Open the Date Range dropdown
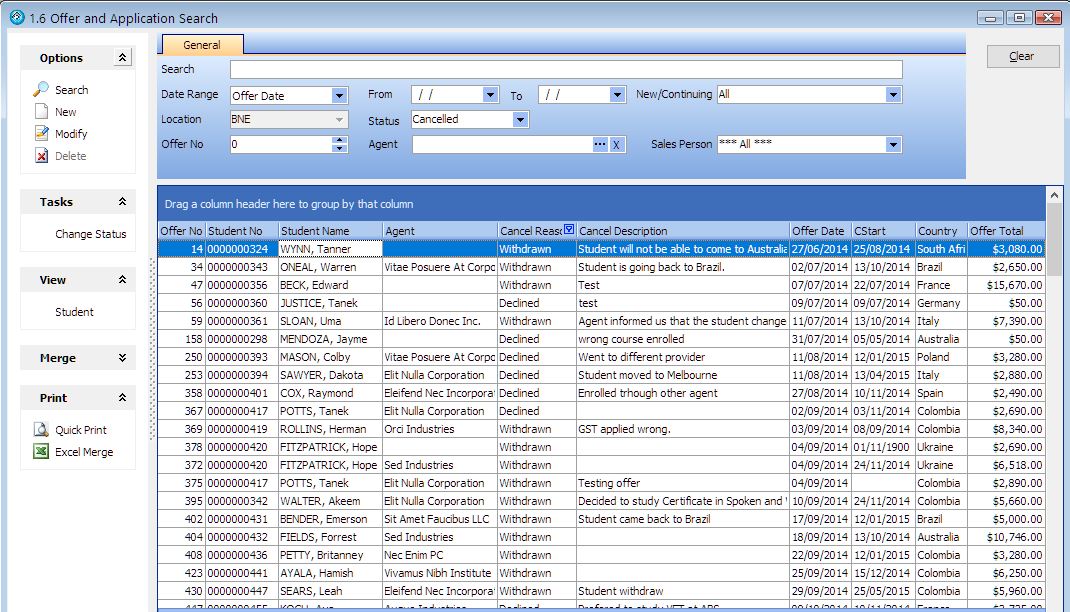This screenshot has width=1070, height=612. pos(339,96)
